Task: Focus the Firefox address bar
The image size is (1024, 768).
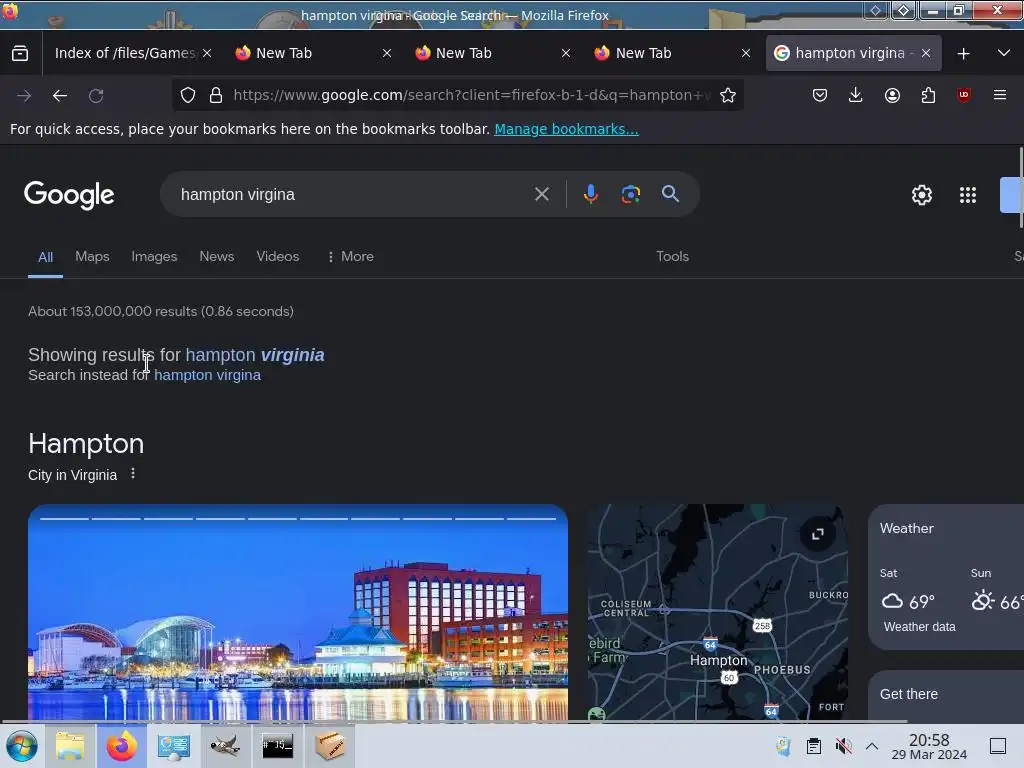Action: [470, 95]
